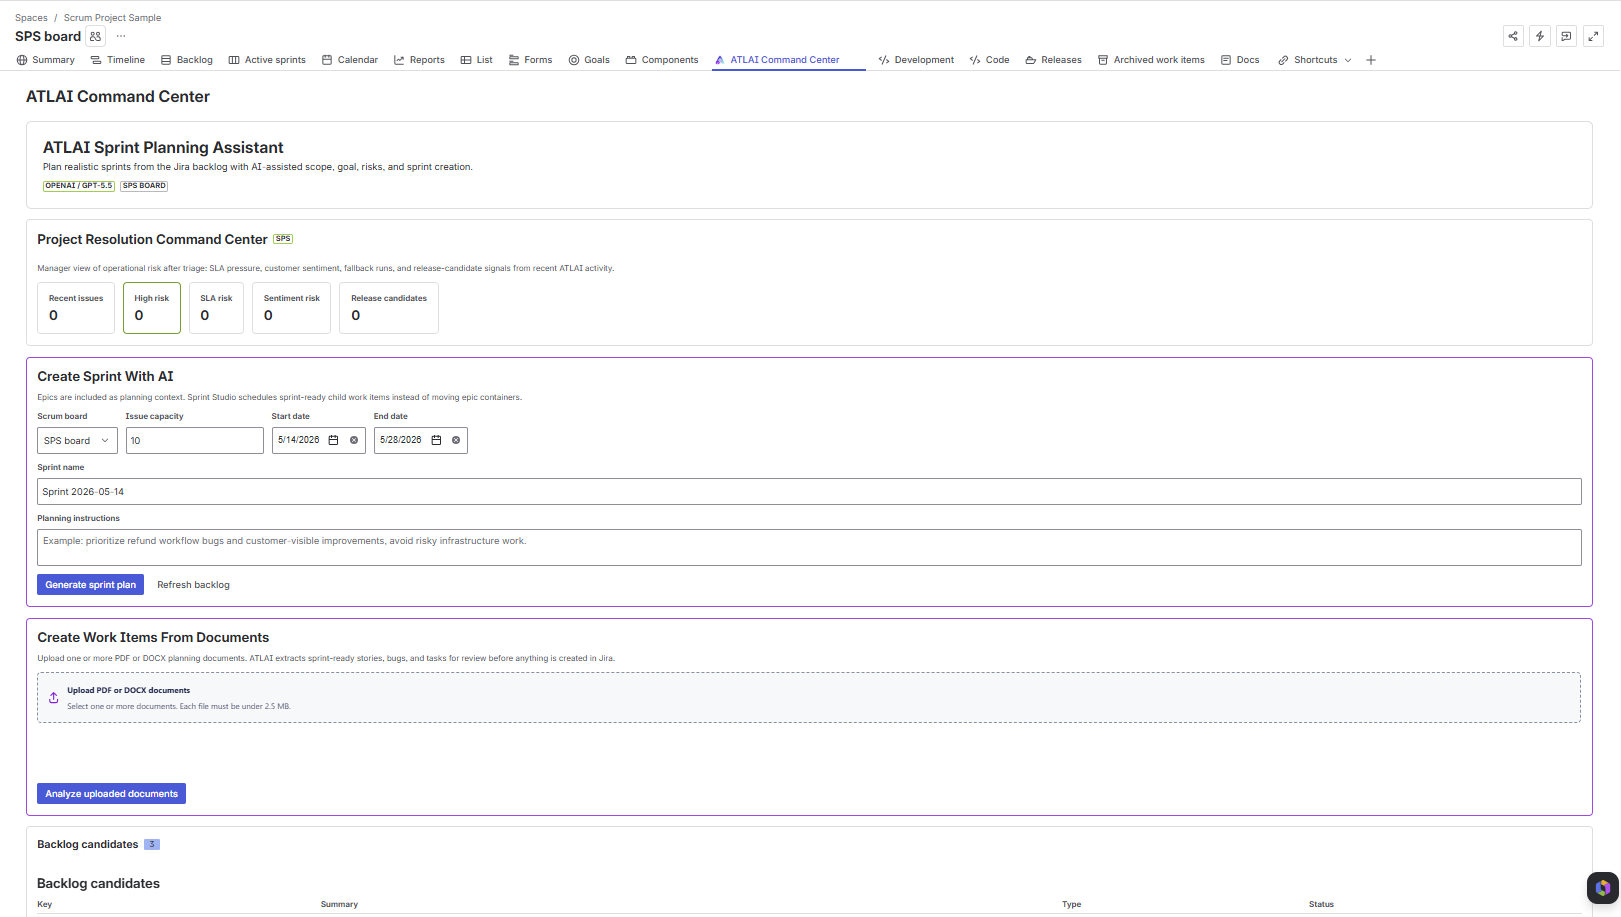Click the SPS board title

pos(48,36)
